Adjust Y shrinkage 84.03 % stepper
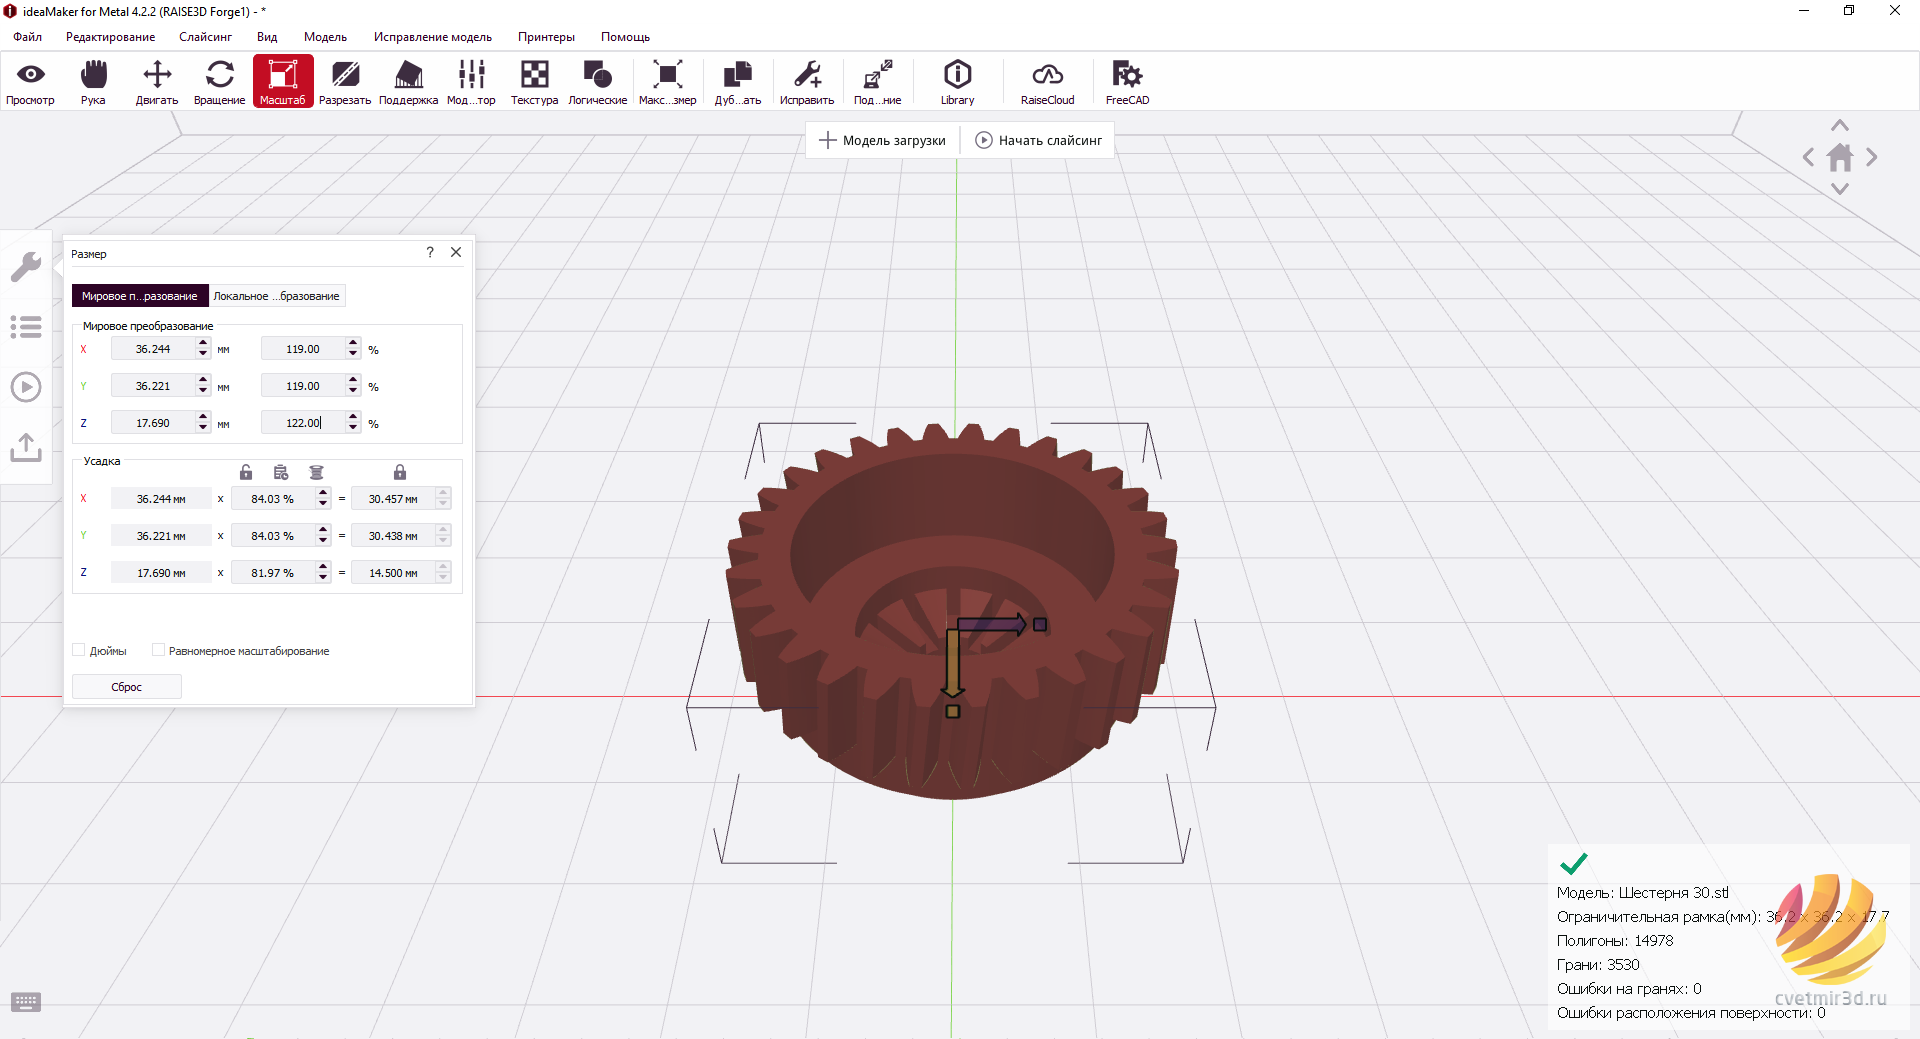Image resolution: width=1920 pixels, height=1039 pixels. (x=323, y=536)
